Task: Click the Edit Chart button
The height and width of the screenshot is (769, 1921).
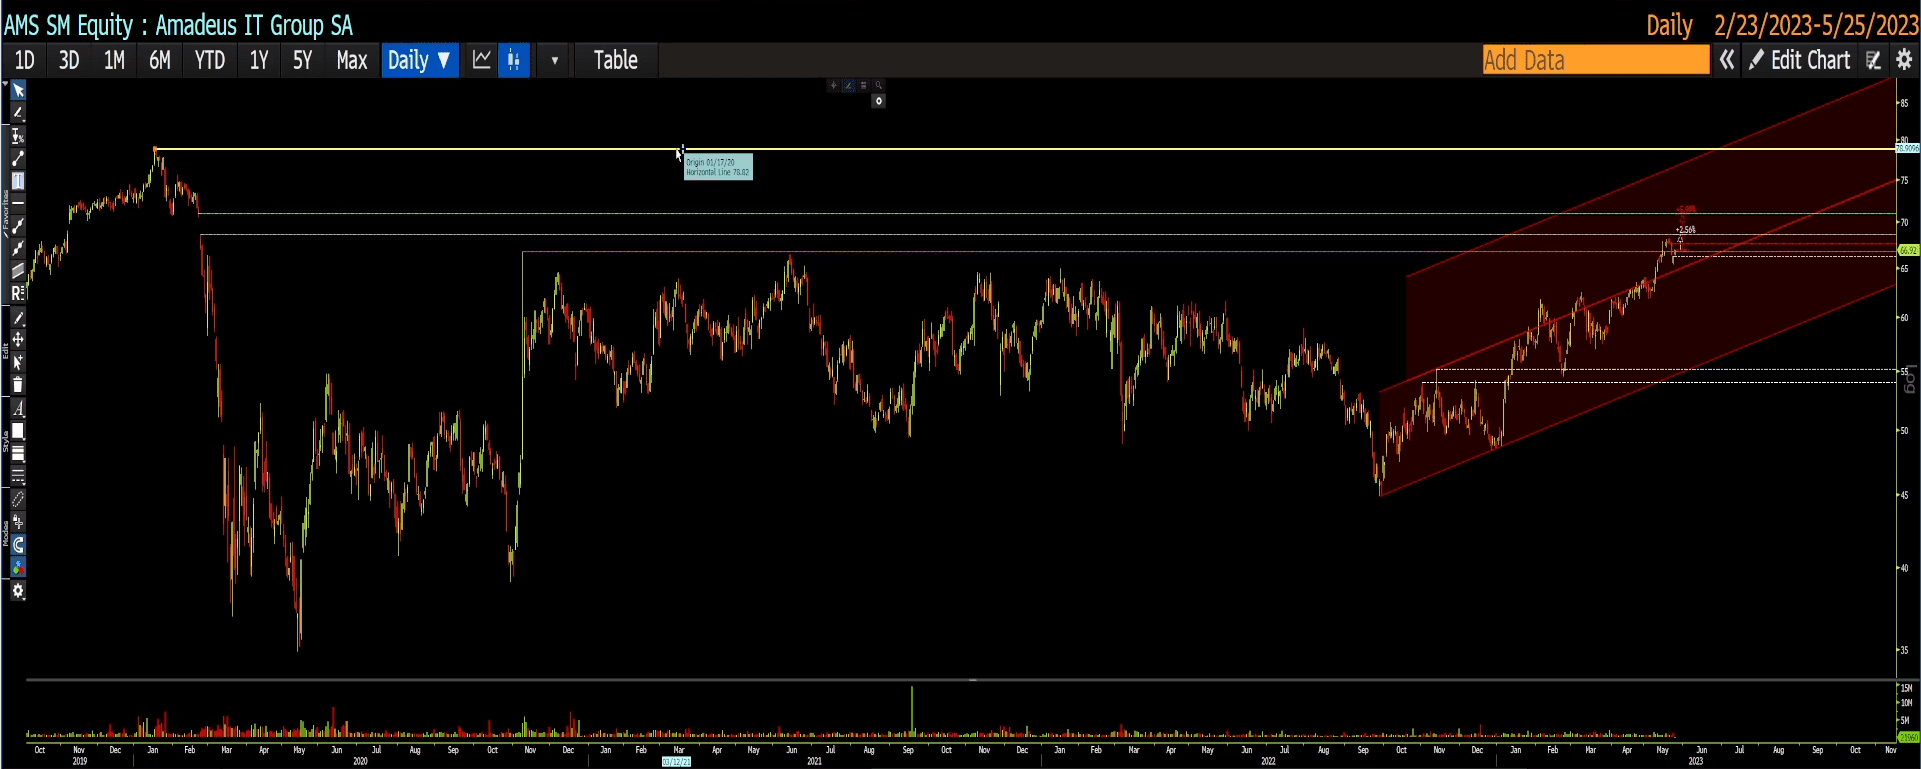Action: pyautogui.click(x=1800, y=60)
